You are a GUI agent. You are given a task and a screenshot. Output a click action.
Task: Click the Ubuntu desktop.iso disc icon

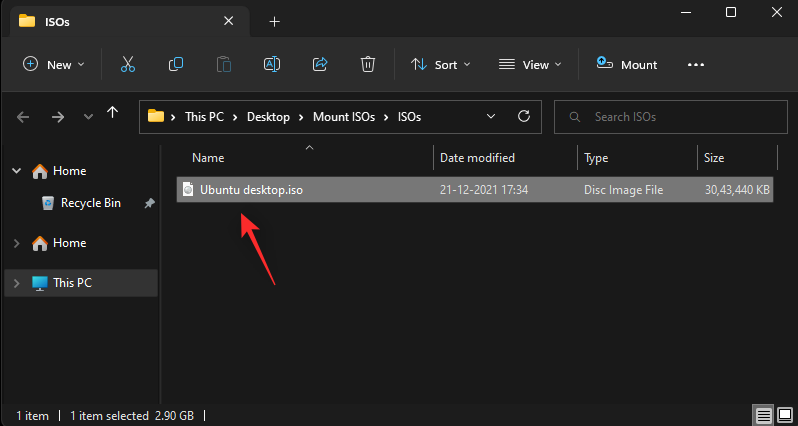(x=188, y=190)
